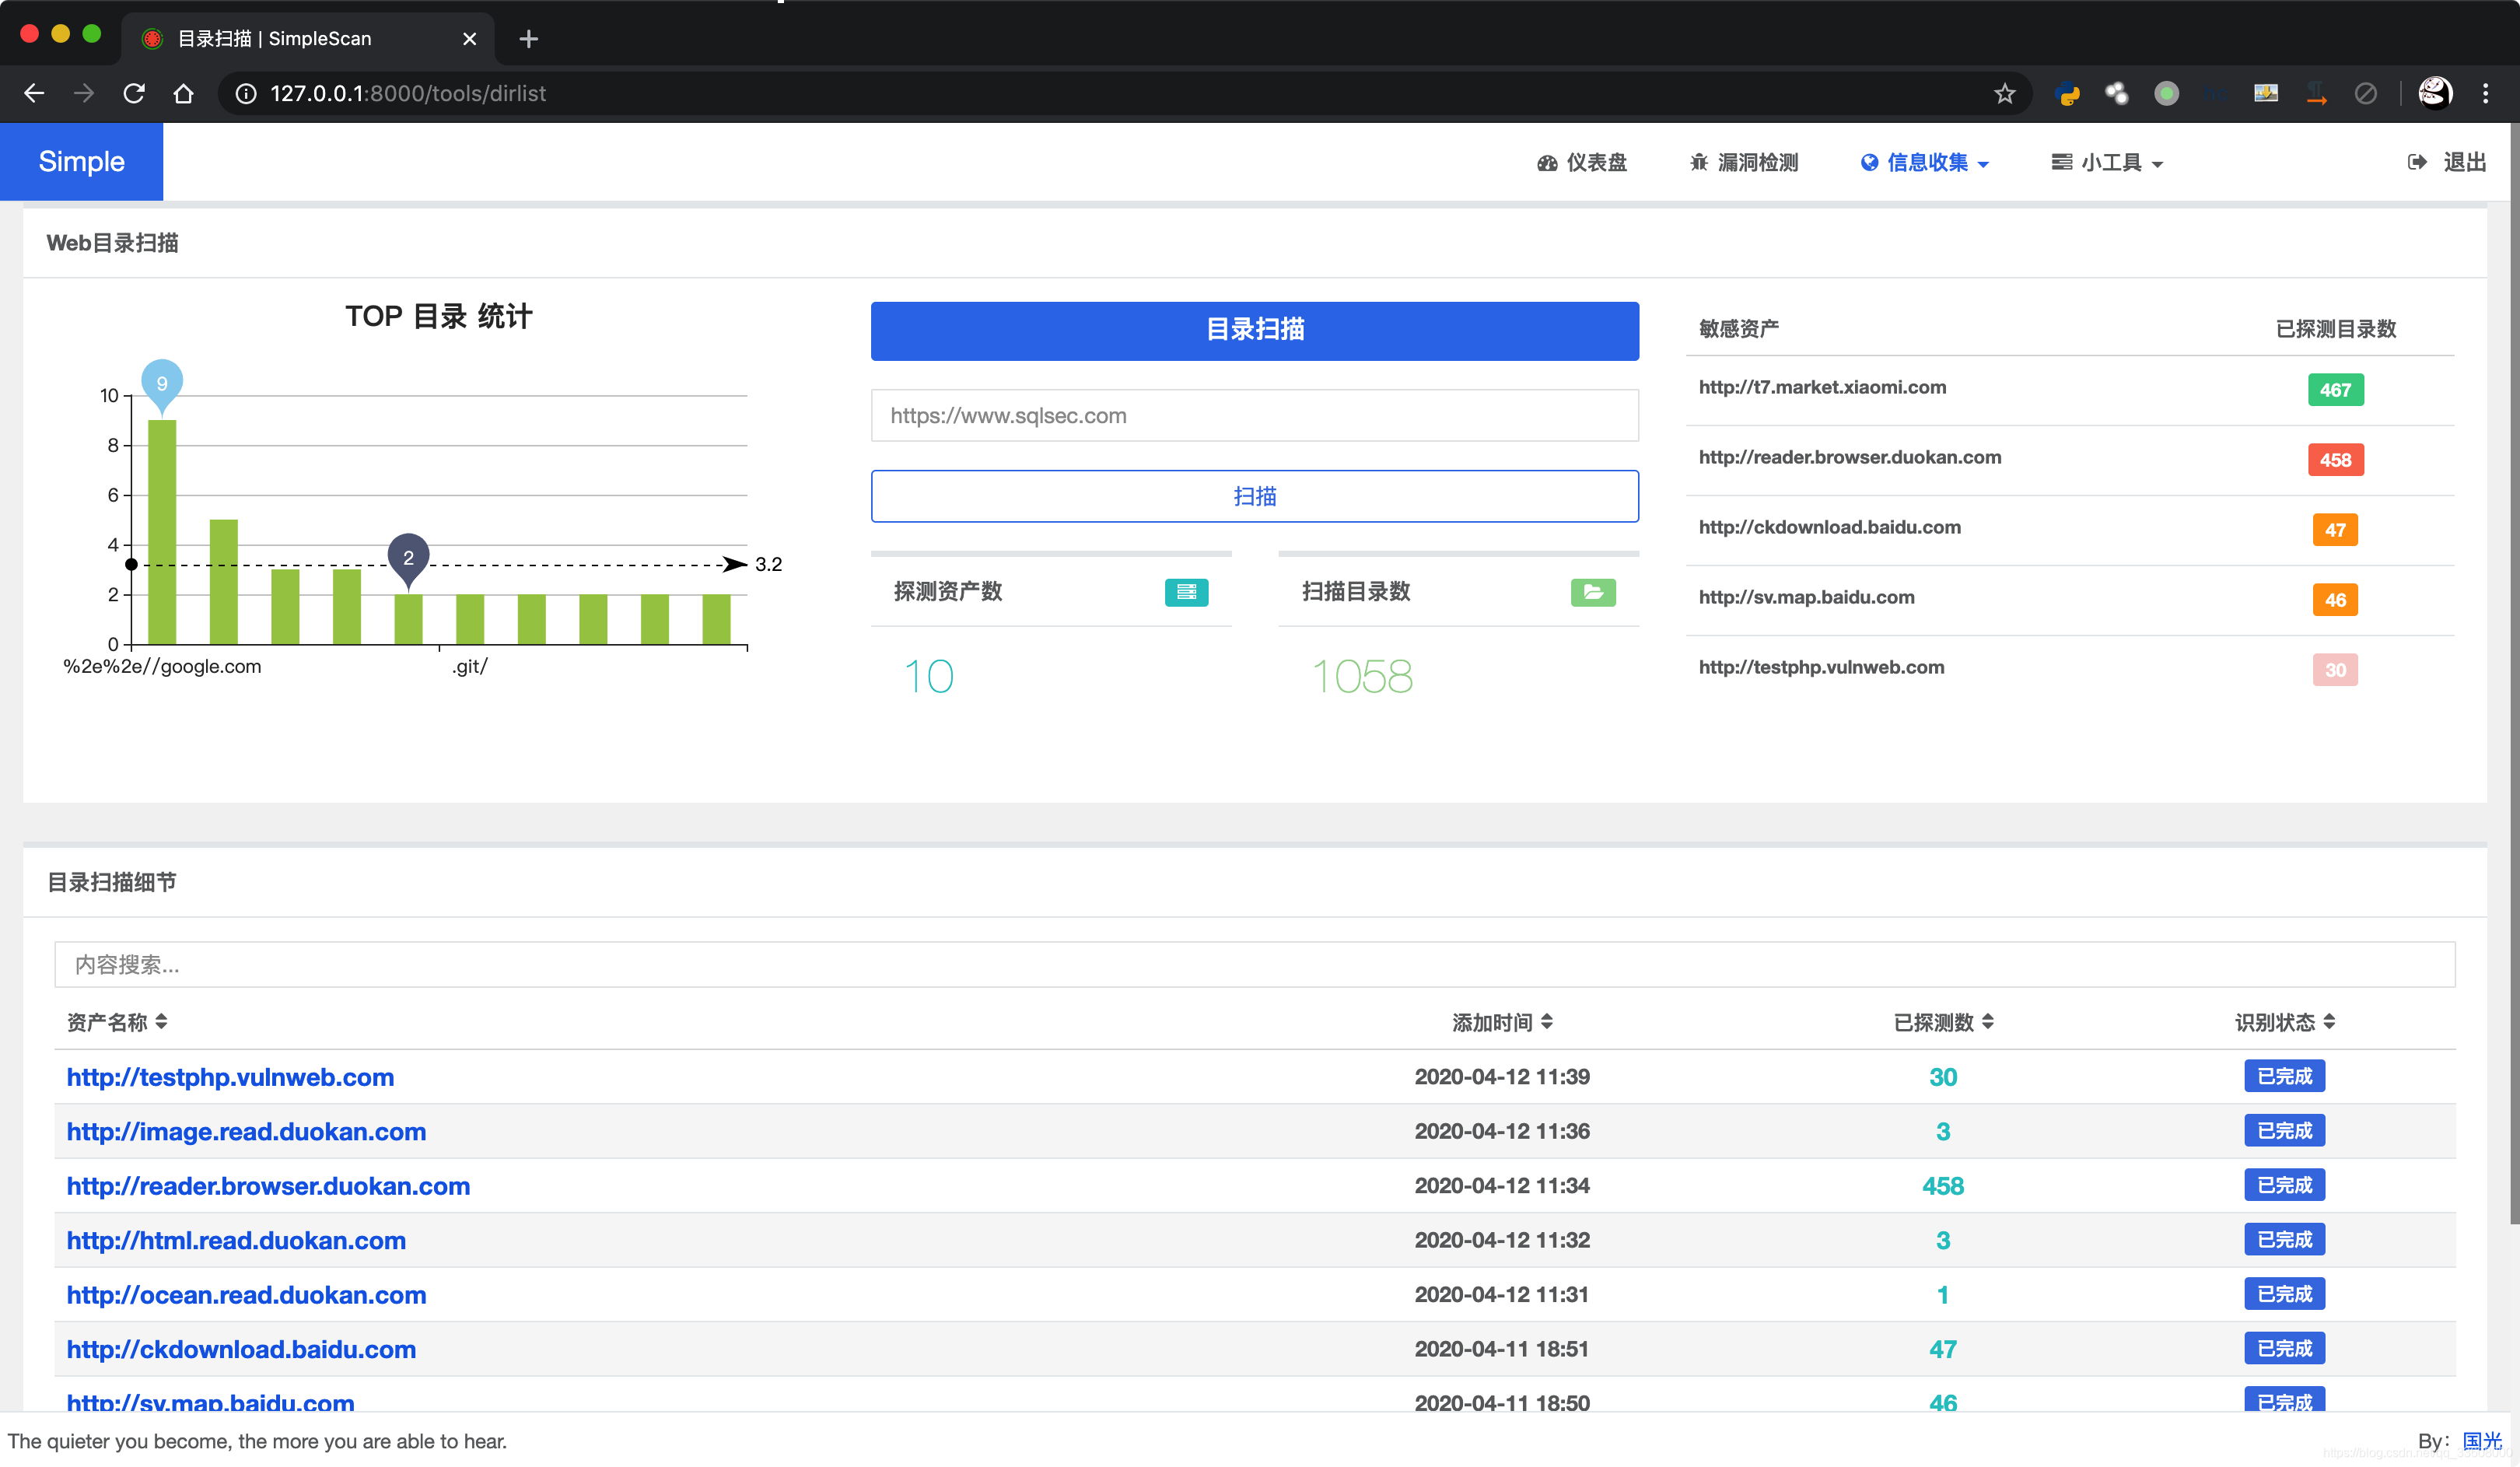Click the blocked circle extension icon

click(2365, 93)
